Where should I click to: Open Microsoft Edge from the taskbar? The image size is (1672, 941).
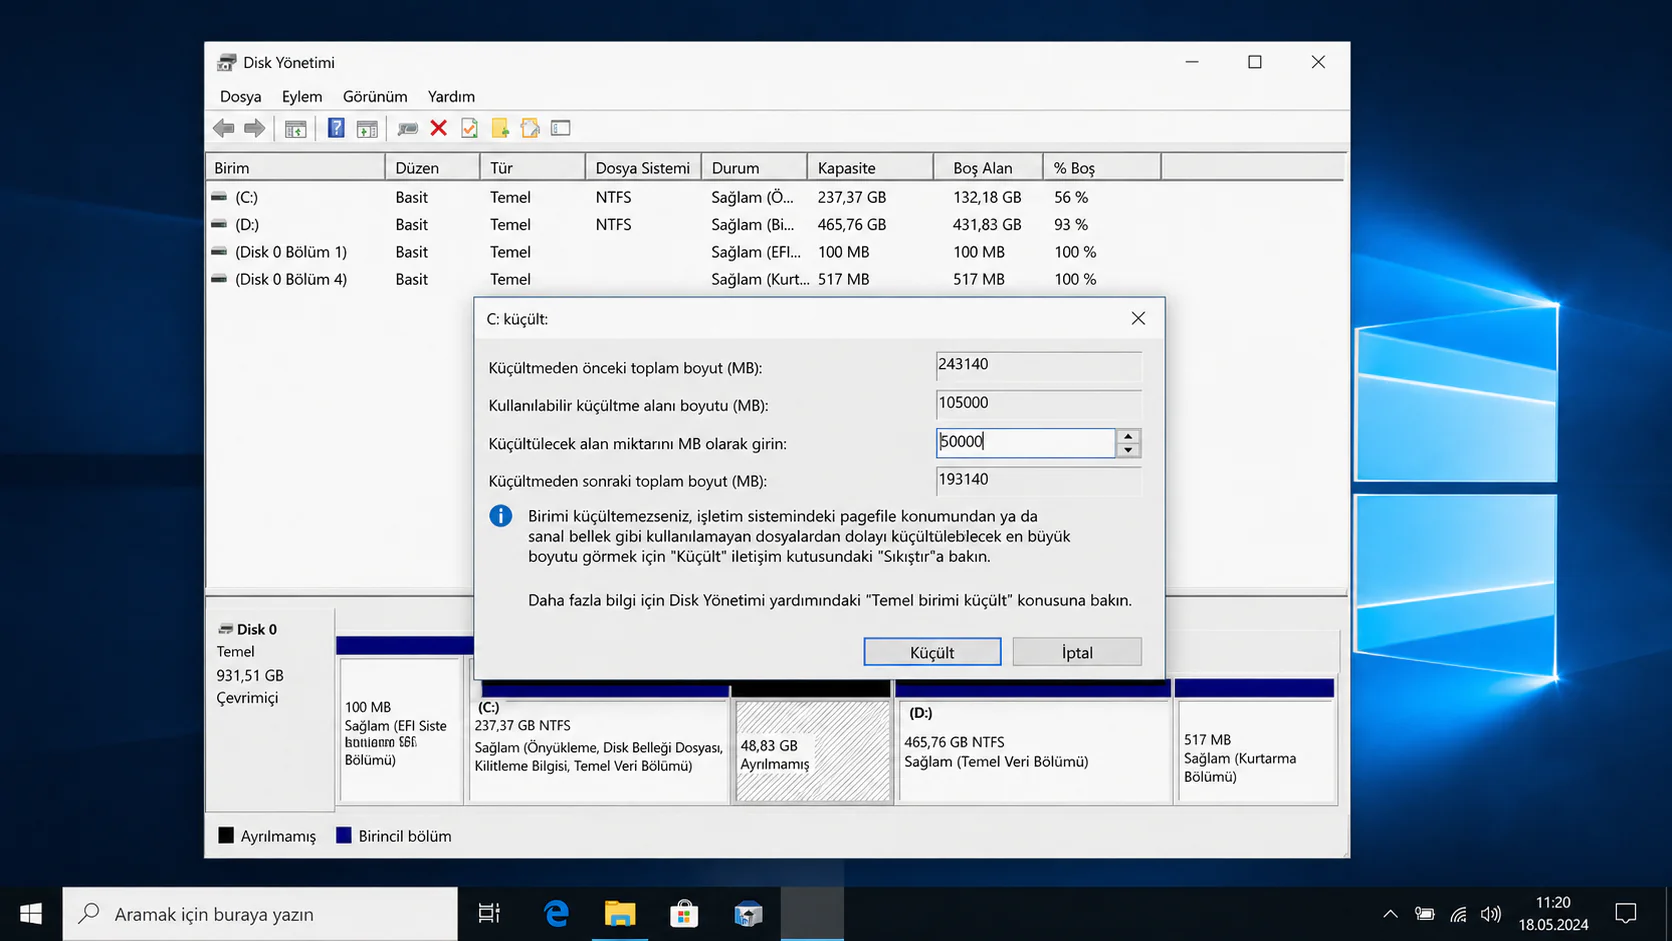click(556, 913)
